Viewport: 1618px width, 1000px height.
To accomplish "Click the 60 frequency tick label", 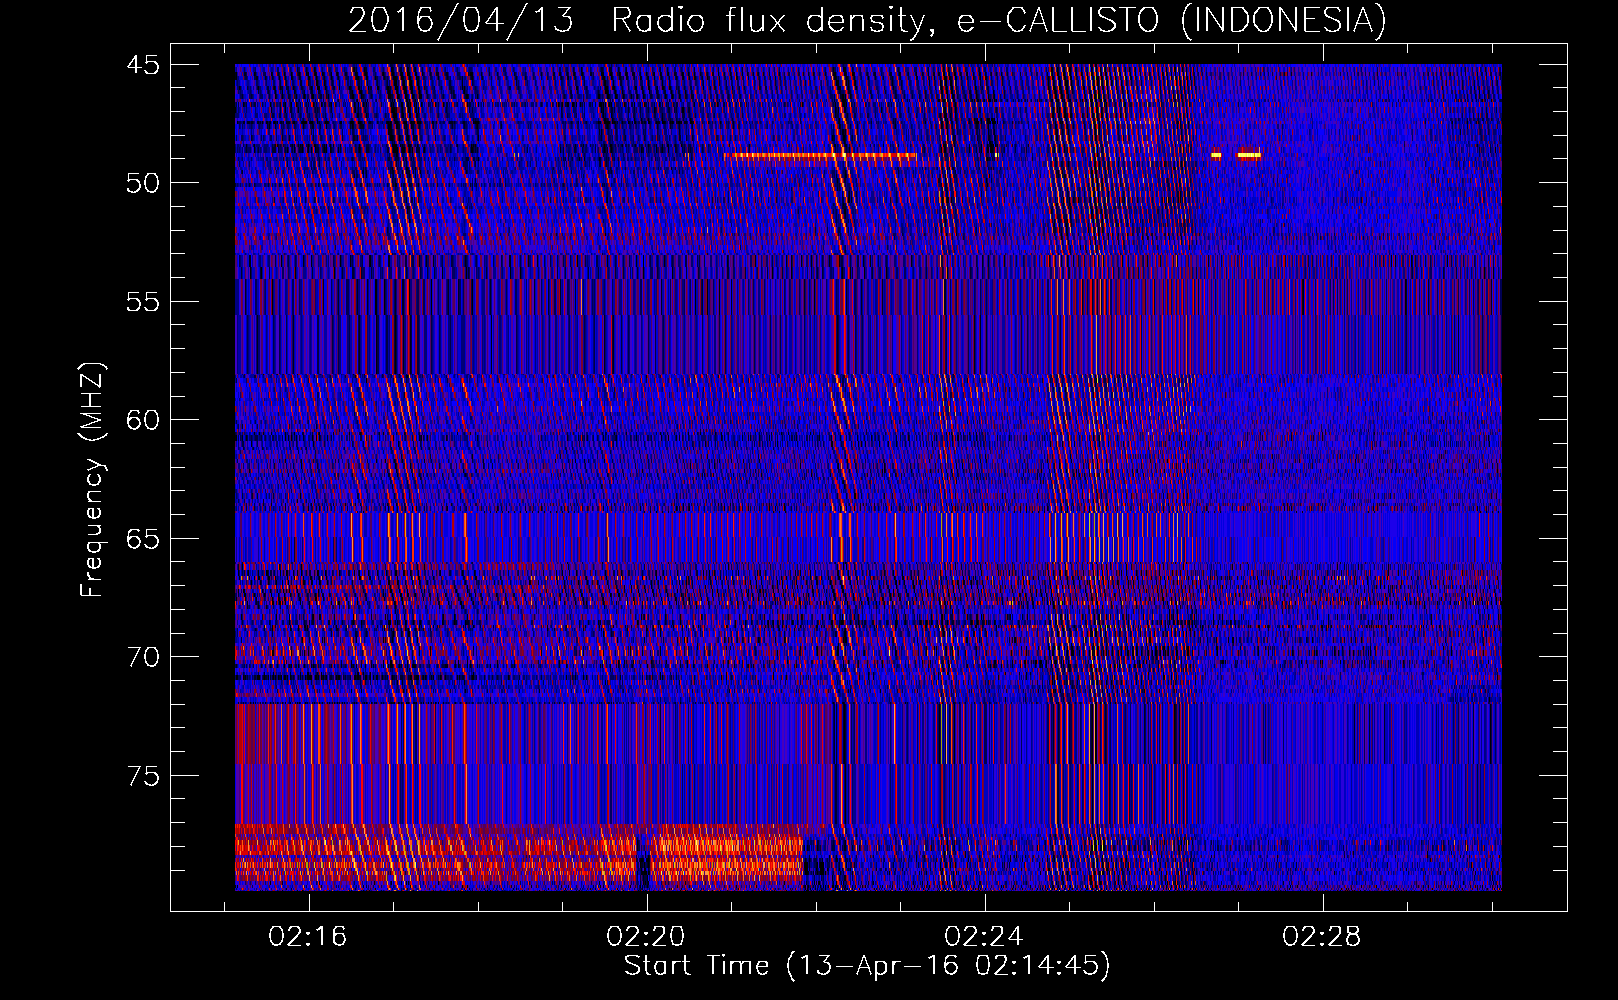I will pos(143,420).
